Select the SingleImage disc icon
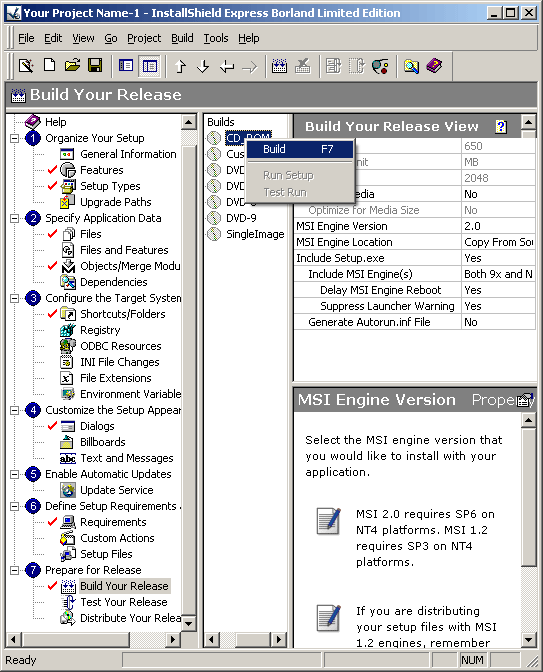This screenshot has width=543, height=672. 213,234
